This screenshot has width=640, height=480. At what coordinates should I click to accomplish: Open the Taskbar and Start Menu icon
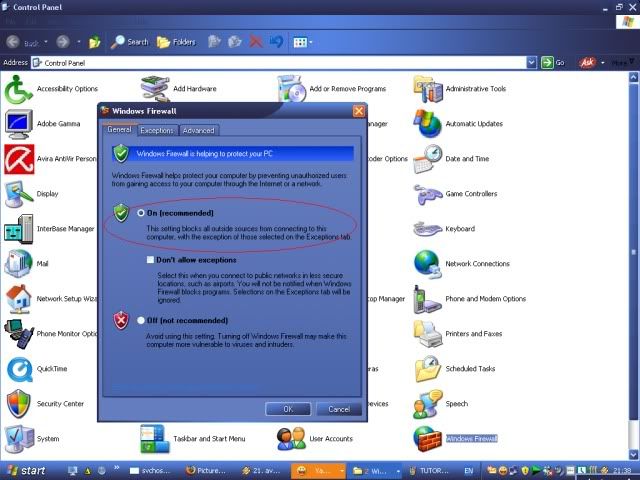[x=155, y=439]
